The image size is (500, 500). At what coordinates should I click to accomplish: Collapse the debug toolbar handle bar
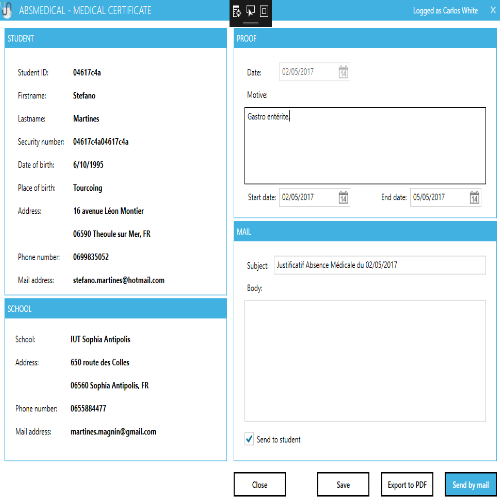pyautogui.click(x=251, y=23)
